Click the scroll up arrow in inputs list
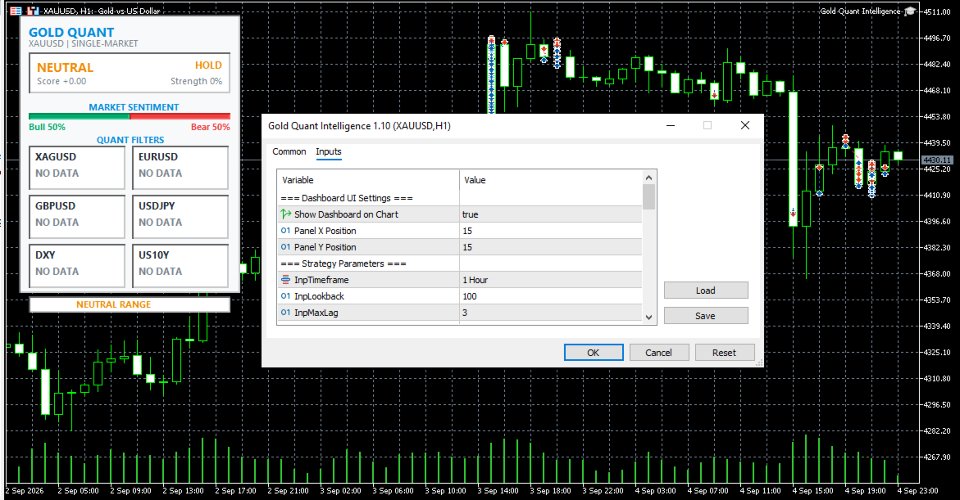The image size is (960, 500). coord(649,177)
